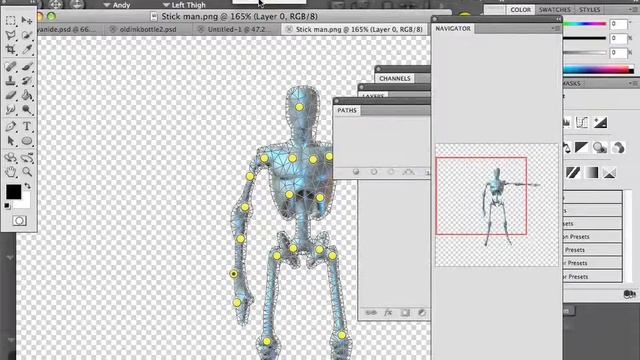Load path as selection button
This screenshot has width=640, height=360.
[391, 172]
